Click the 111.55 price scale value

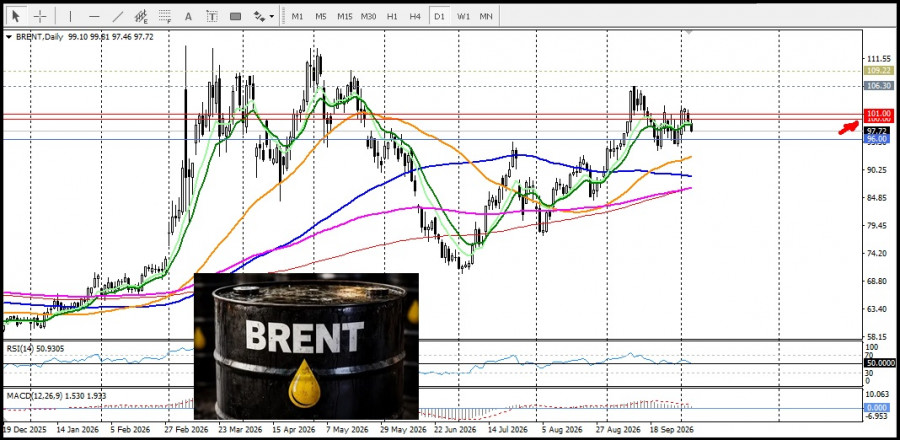[x=879, y=59]
